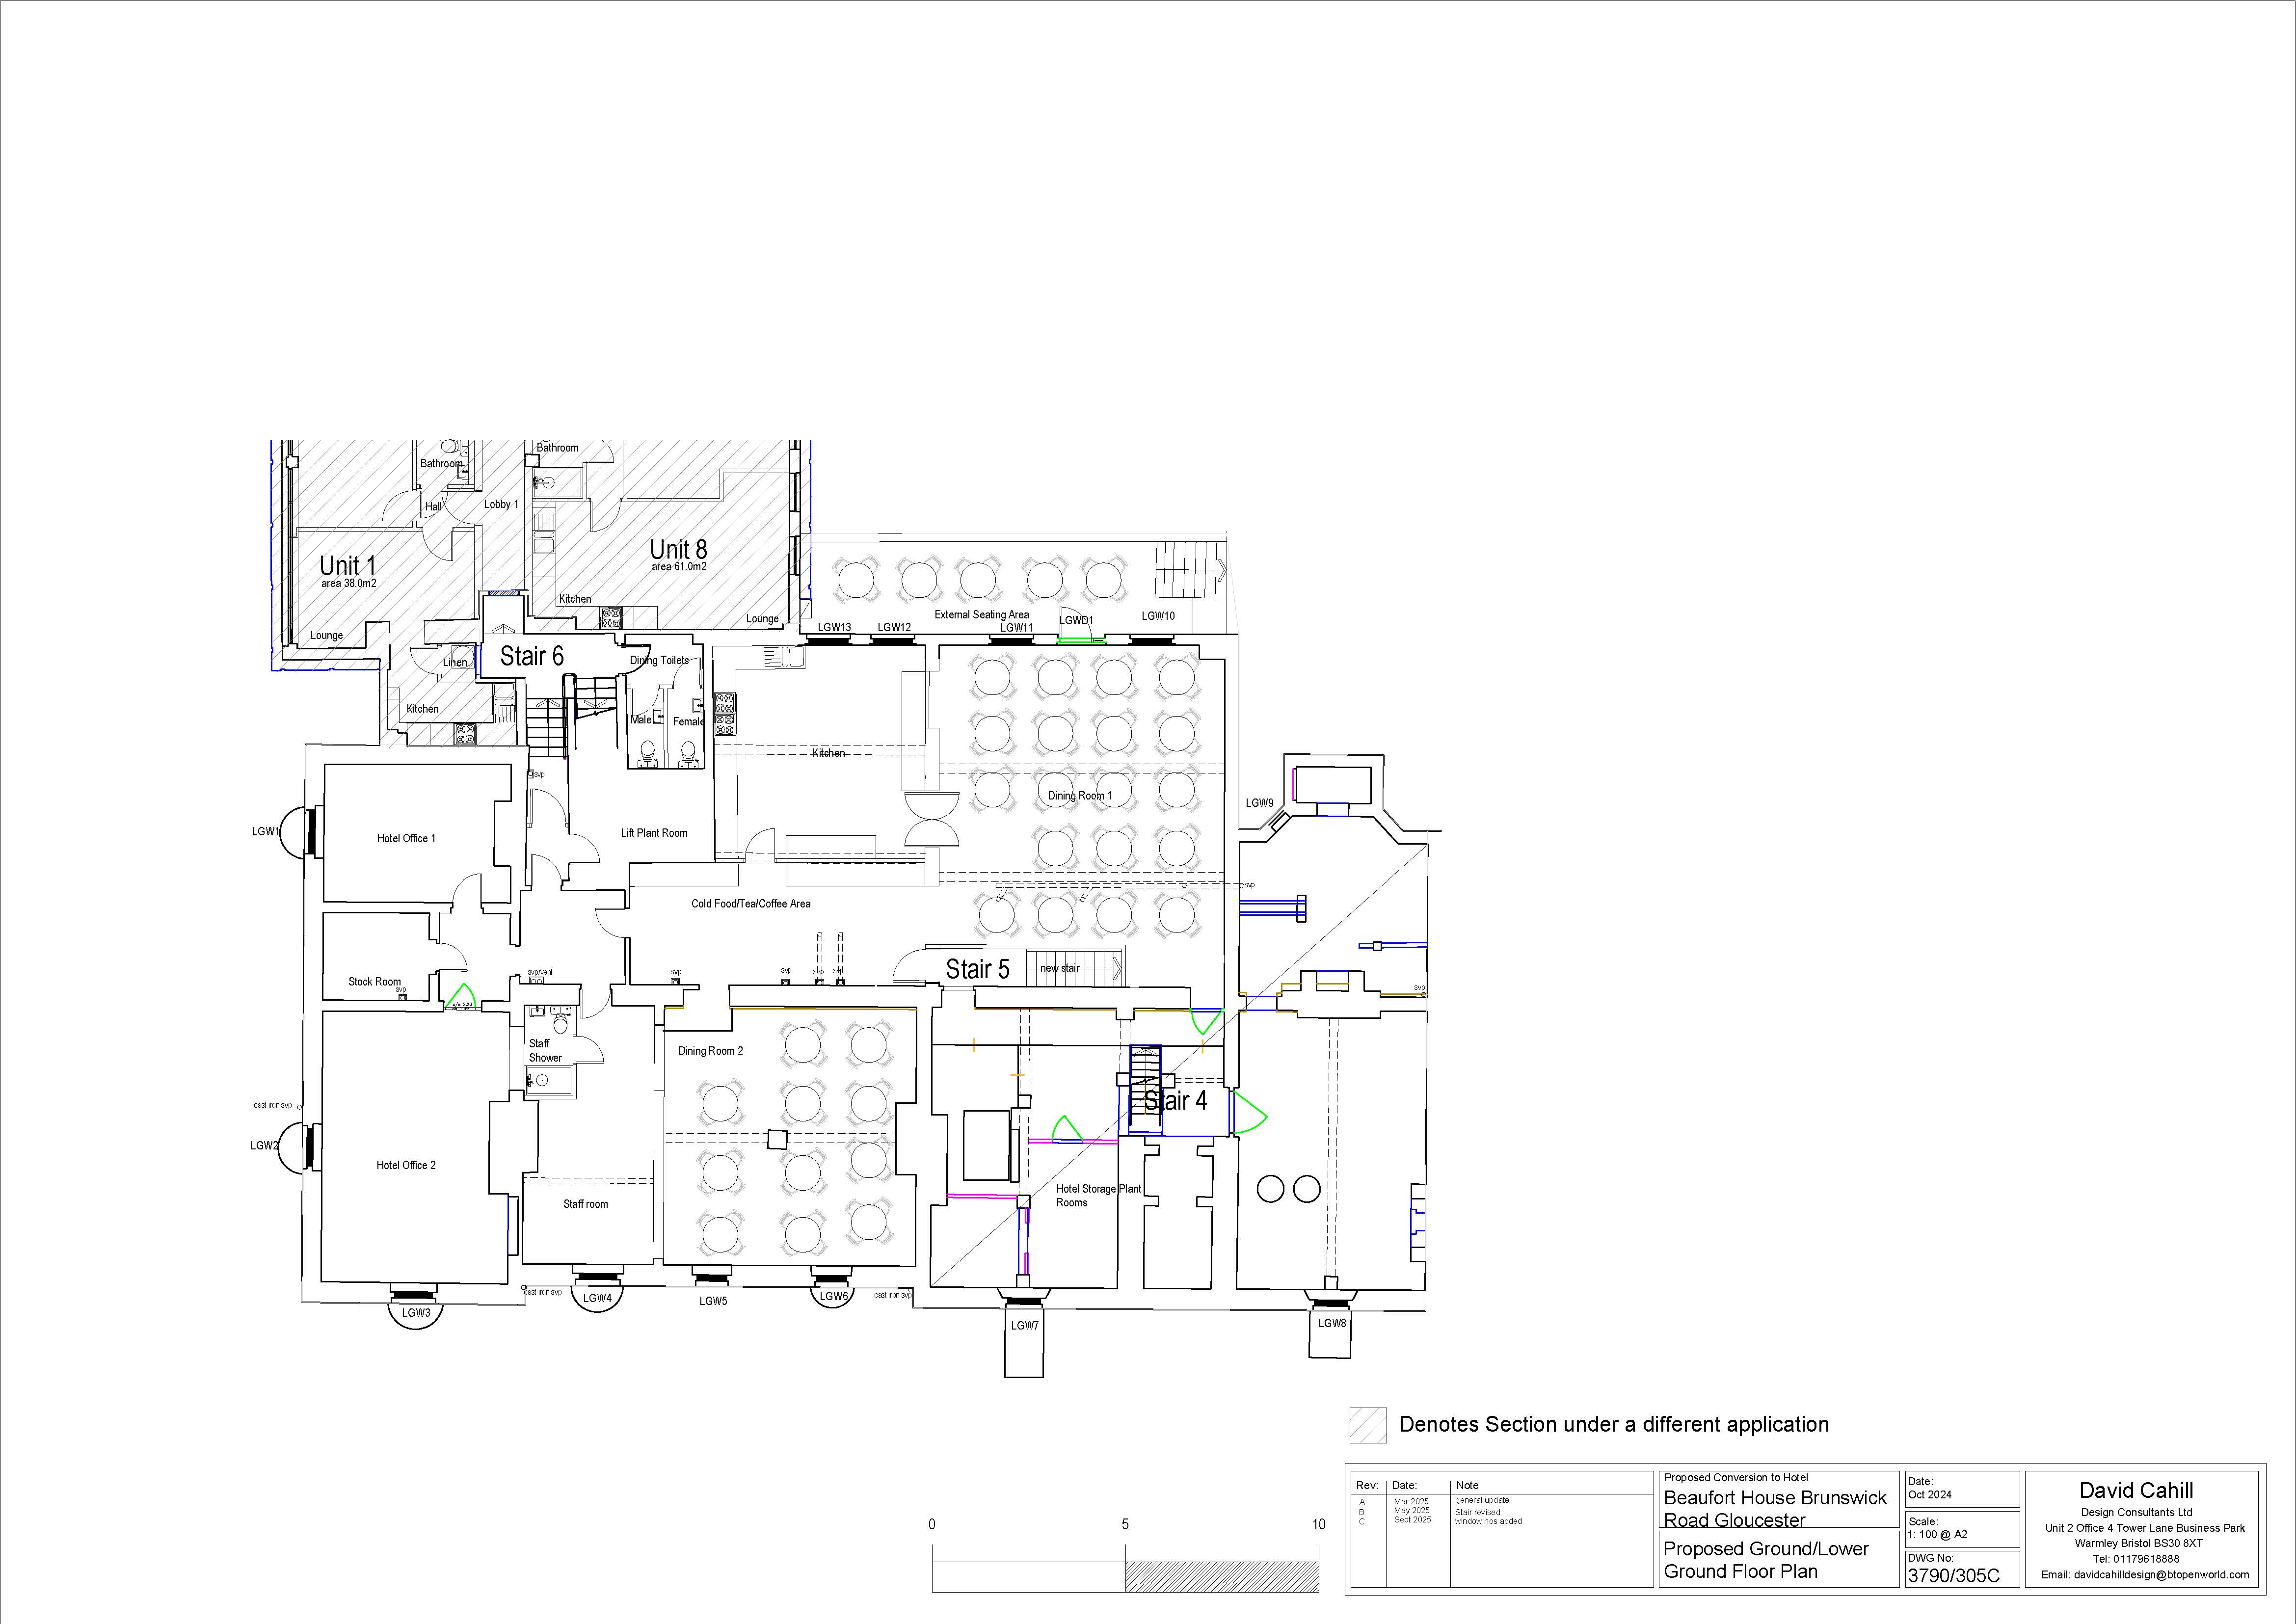
Task: Click the David Cahill company heading
Action: pos(2136,1491)
